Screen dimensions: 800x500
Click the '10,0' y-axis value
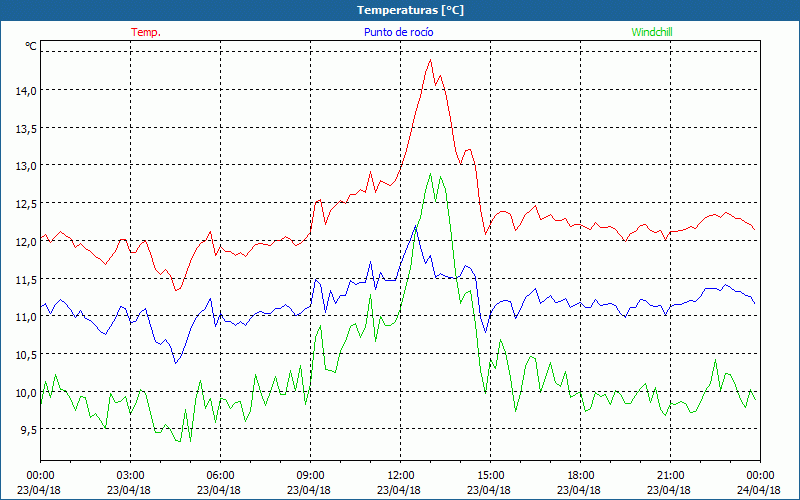click(26, 392)
